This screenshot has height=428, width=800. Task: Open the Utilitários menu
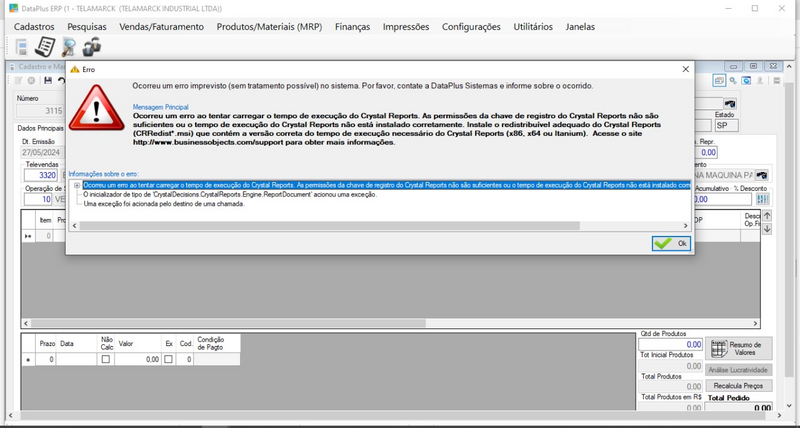[533, 27]
